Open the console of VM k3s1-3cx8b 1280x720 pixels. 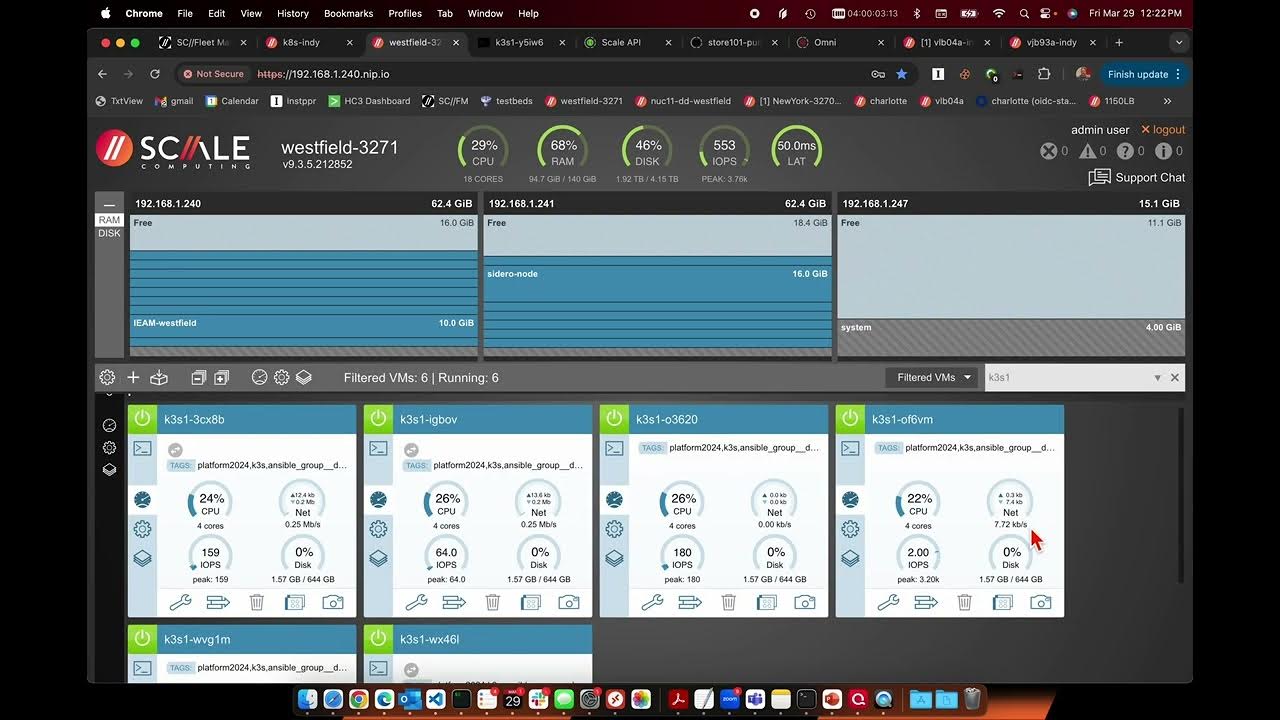click(x=142, y=449)
